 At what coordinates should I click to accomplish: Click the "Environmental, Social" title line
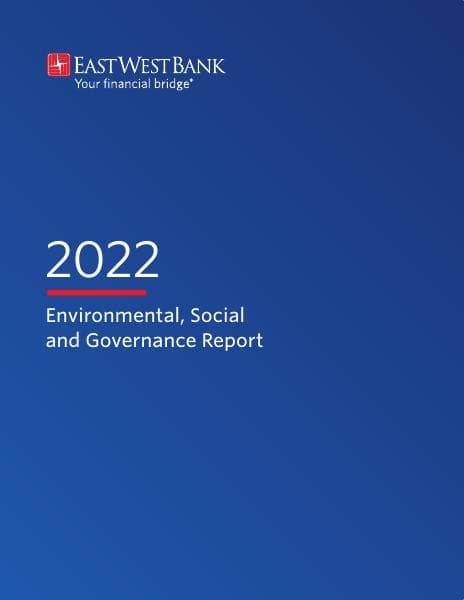click(x=145, y=316)
